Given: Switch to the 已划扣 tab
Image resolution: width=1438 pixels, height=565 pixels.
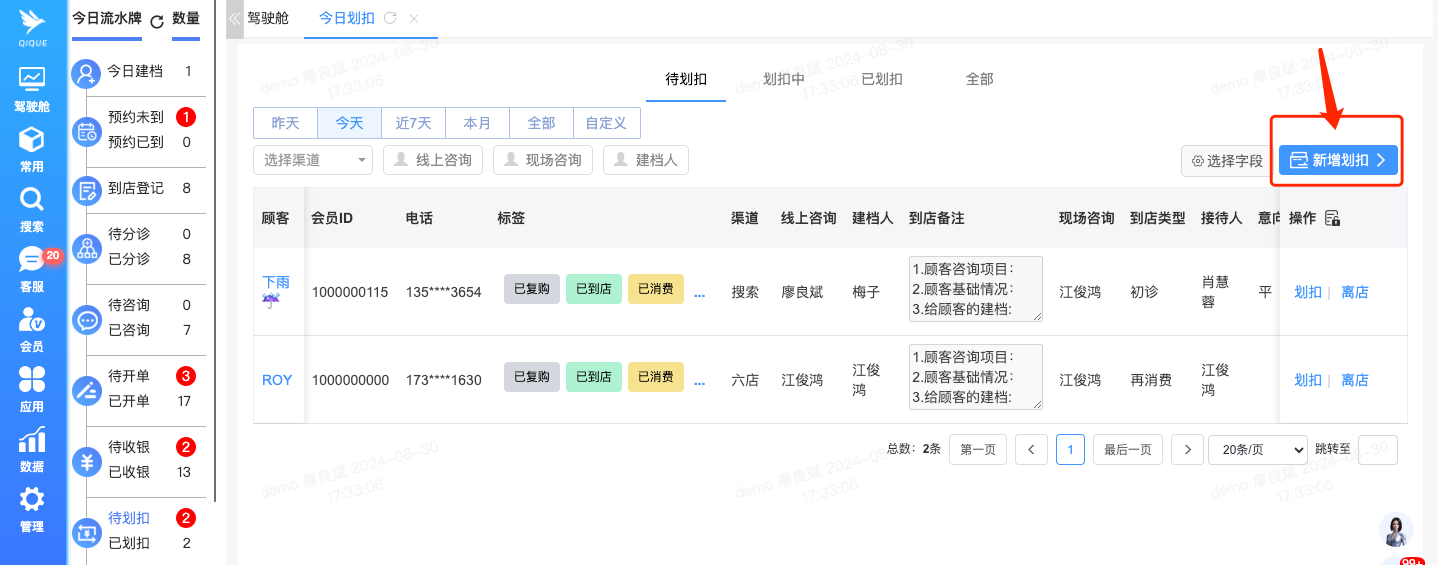Looking at the screenshot, I should (882, 79).
